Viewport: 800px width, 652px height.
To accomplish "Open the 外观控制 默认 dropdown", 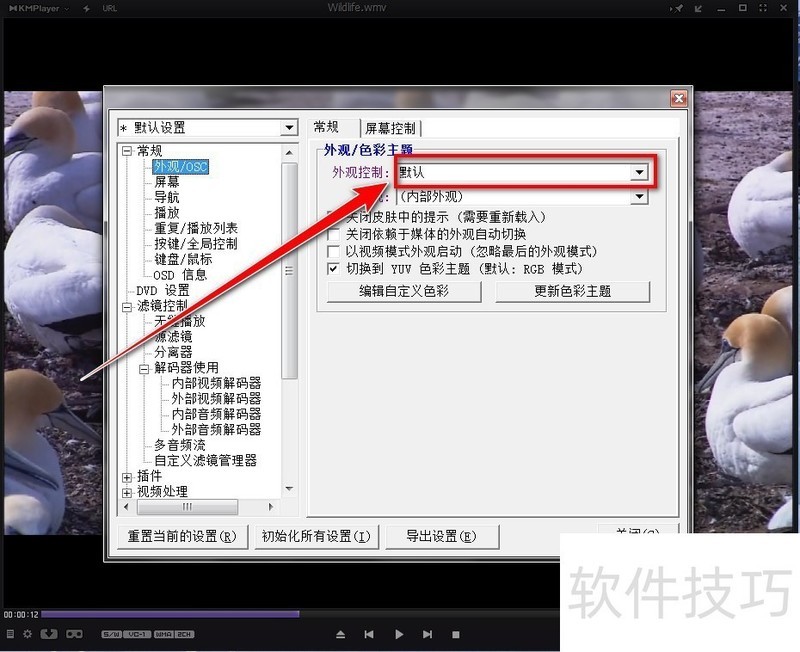I will [x=641, y=172].
